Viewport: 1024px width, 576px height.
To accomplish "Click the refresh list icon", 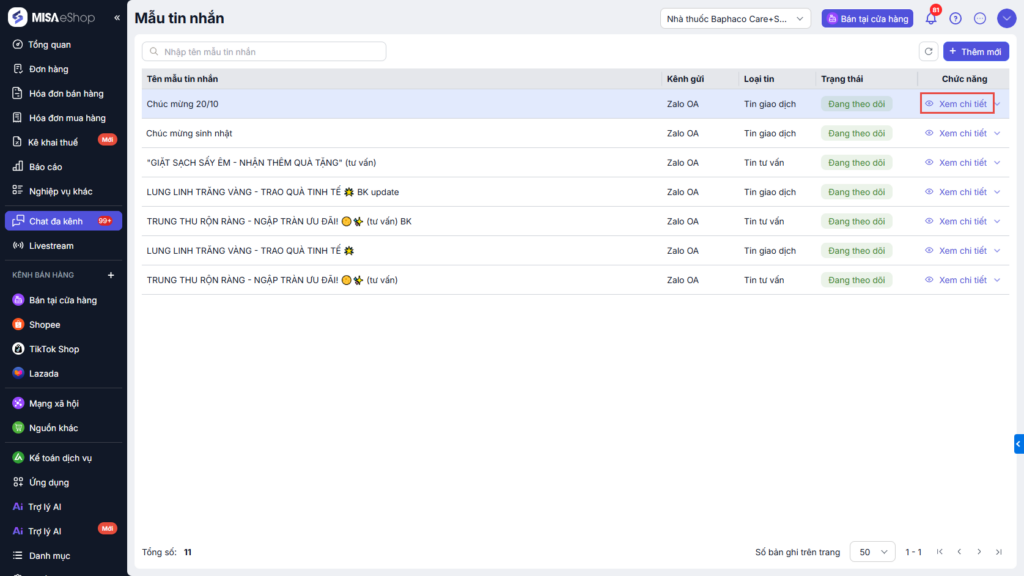I will coord(929,51).
